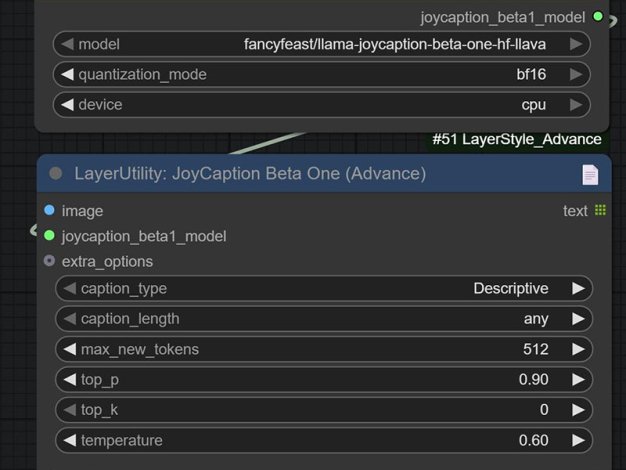Click previous arrow on model field
The height and width of the screenshot is (470, 626).
pos(67,44)
